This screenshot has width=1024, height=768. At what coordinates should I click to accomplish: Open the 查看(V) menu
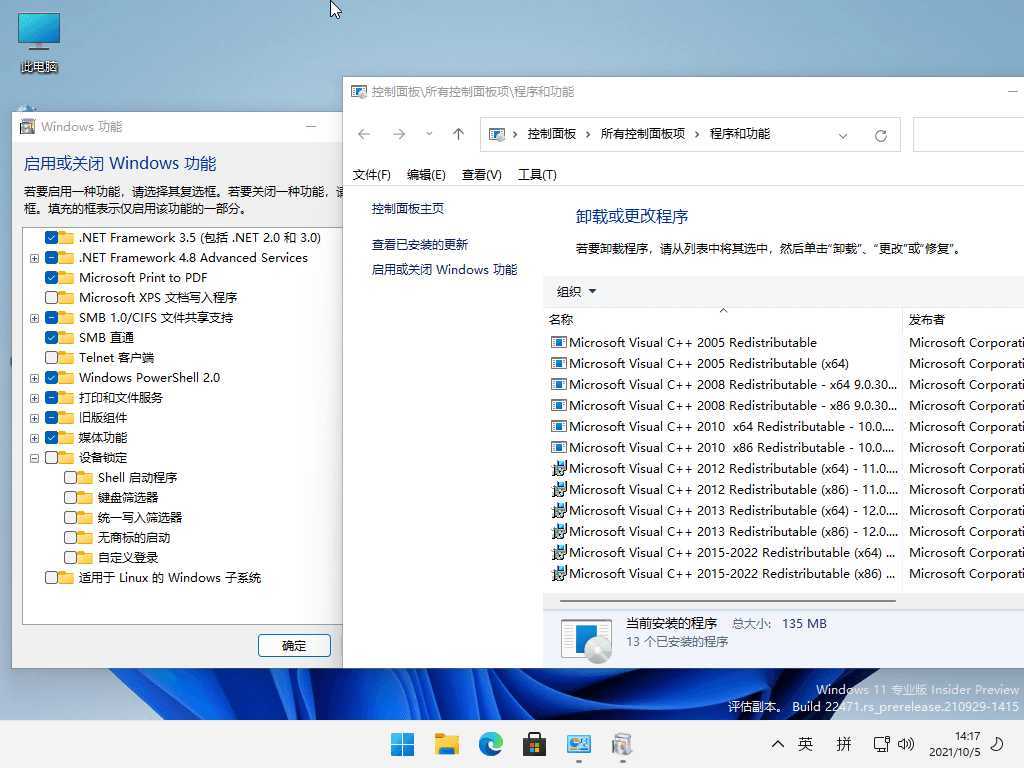pyautogui.click(x=481, y=174)
